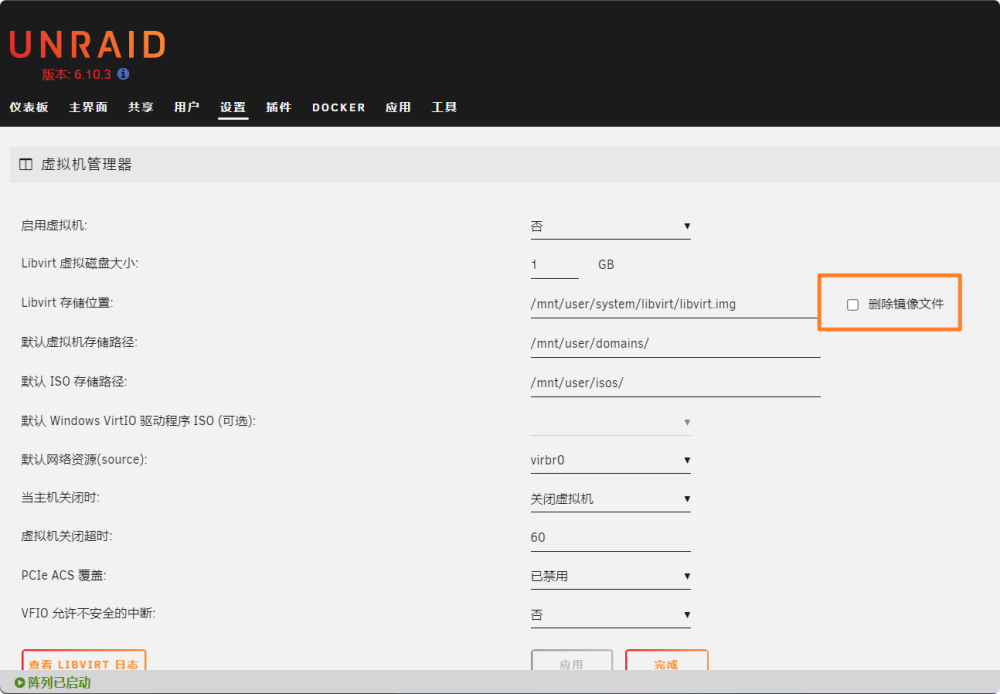1000x694 pixels.
Task: Click the UNRAID logo
Action: 87,45
